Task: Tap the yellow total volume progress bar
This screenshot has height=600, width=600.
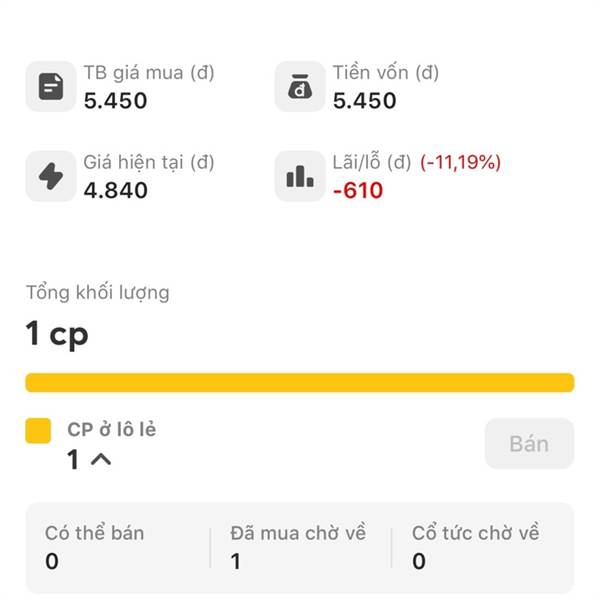Action: (x=300, y=383)
